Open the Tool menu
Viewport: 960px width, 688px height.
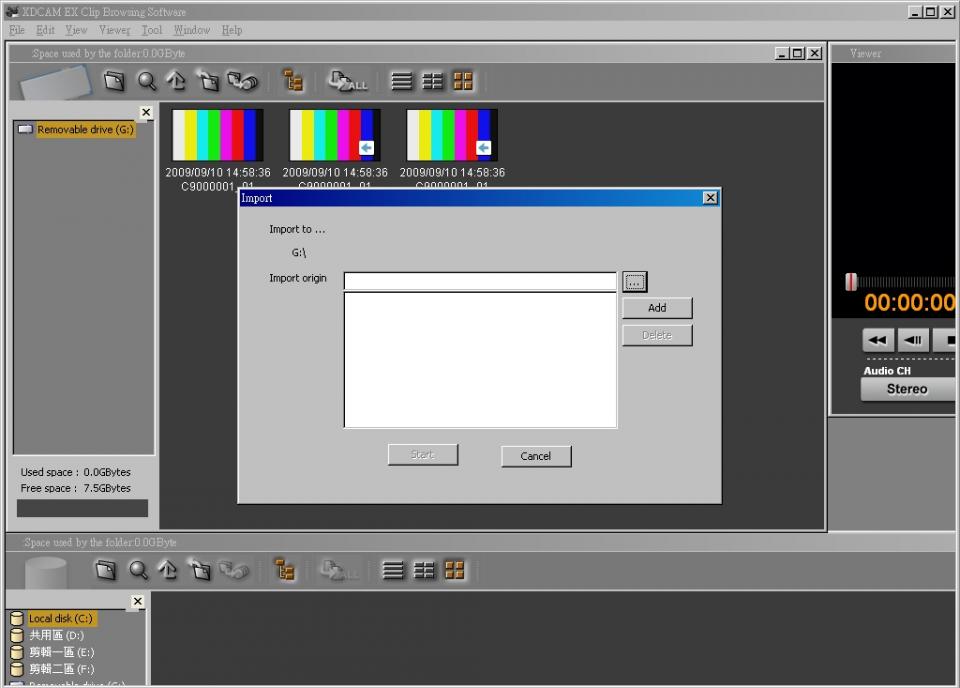pos(152,30)
